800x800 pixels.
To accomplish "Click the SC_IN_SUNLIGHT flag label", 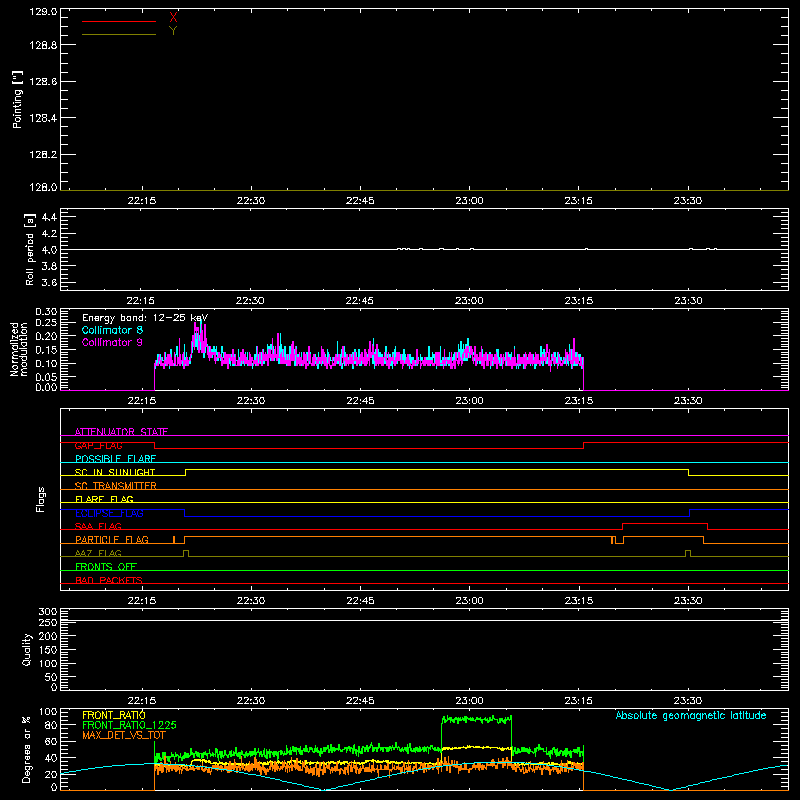I will [x=115, y=472].
